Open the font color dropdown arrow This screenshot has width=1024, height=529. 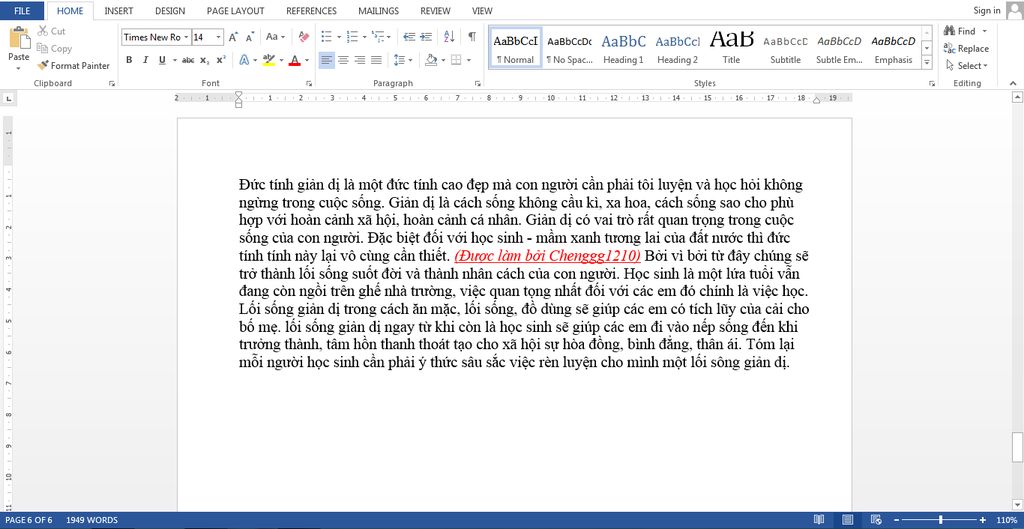coord(306,60)
